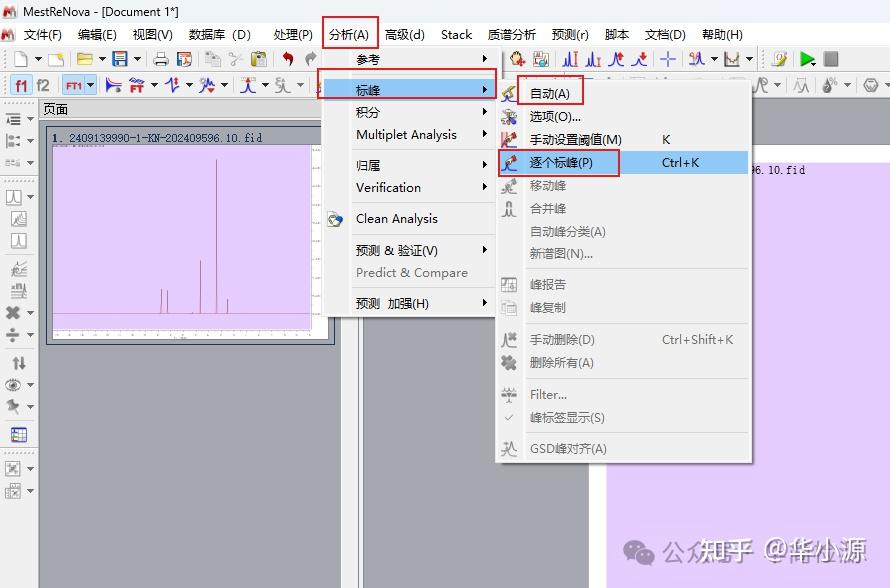Screen dimensions: 890x588
Task: Expand the 归属 submenu
Action: [370, 164]
